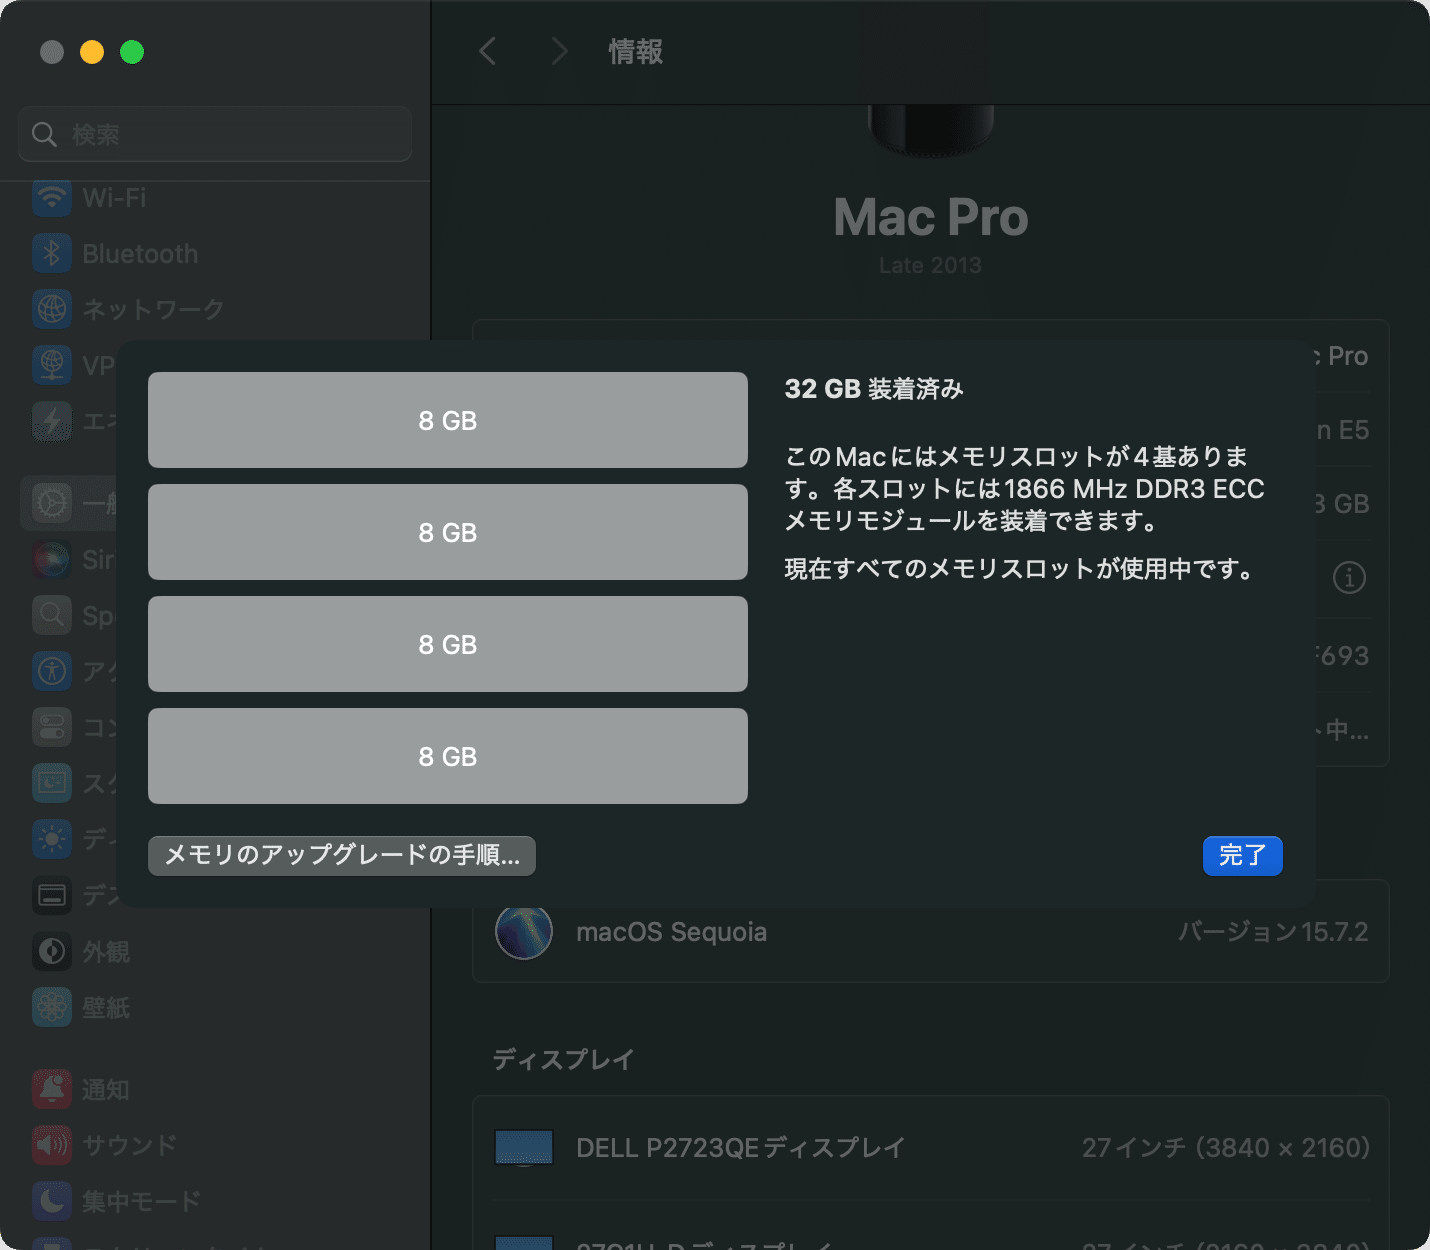Viewport: 1430px width, 1250px height.
Task: Open 外観 (Appearance) settings
Action: (x=104, y=952)
